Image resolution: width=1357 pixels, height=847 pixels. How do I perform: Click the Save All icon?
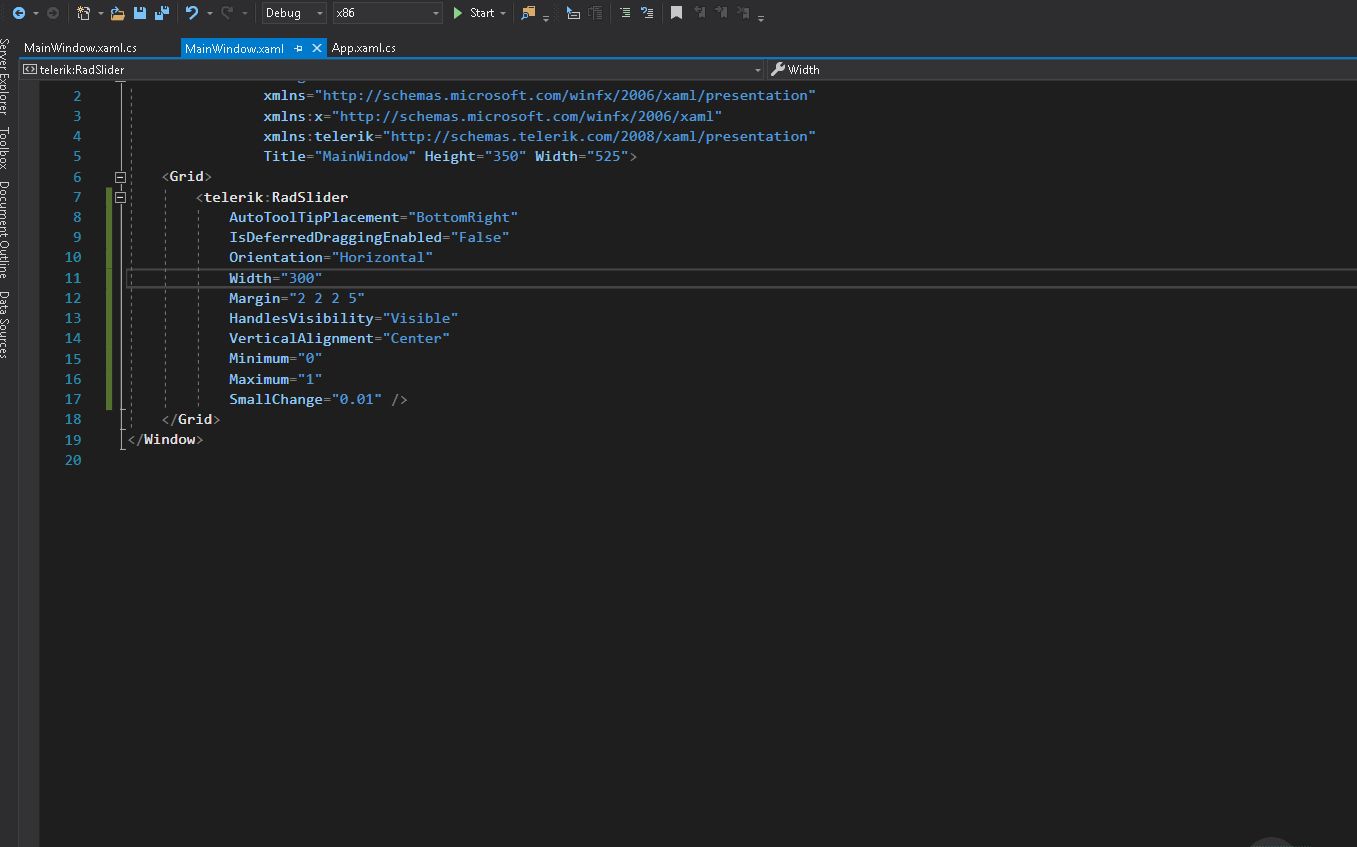click(x=162, y=13)
